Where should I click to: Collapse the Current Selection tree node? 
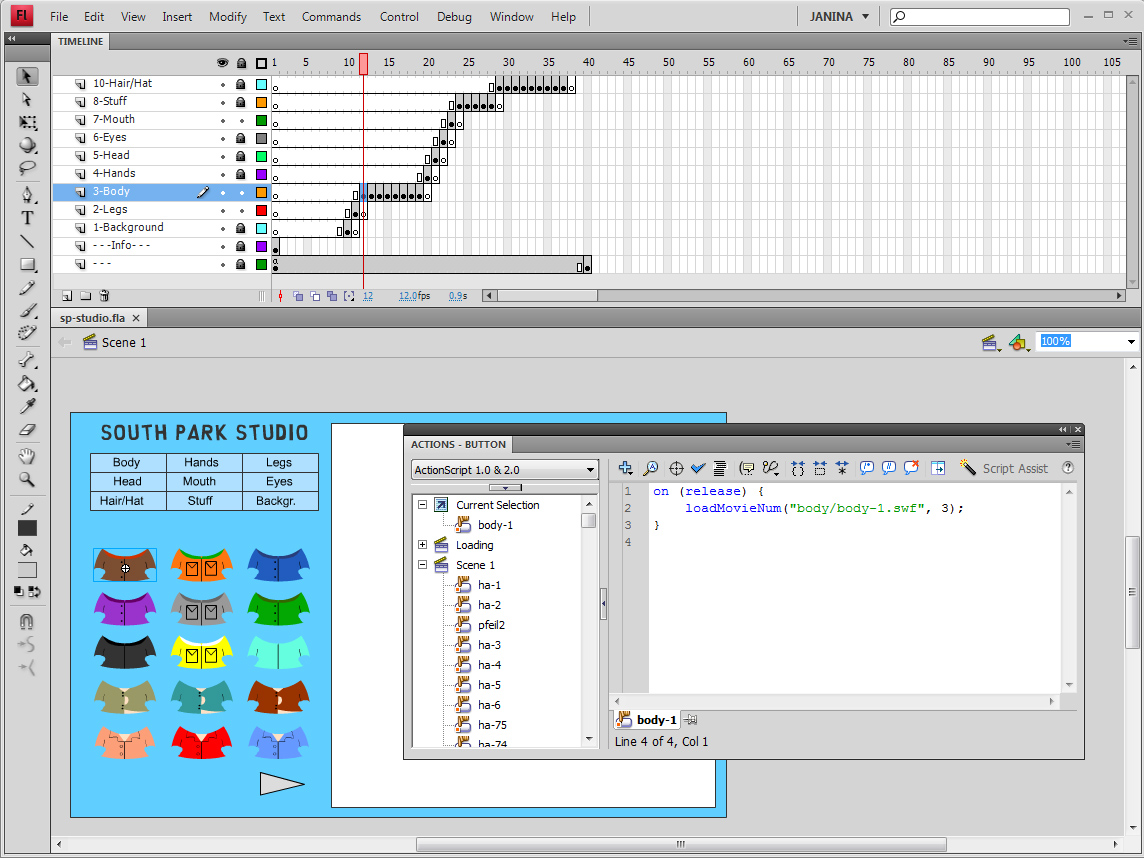(x=422, y=504)
